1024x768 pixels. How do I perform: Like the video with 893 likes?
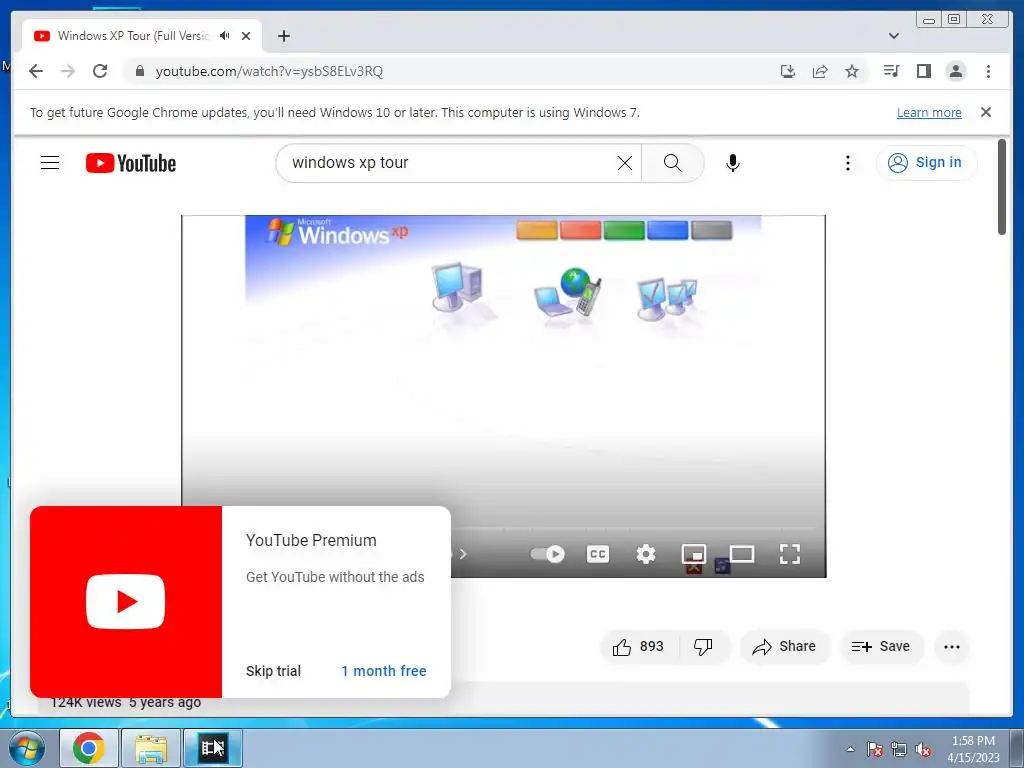coord(639,647)
